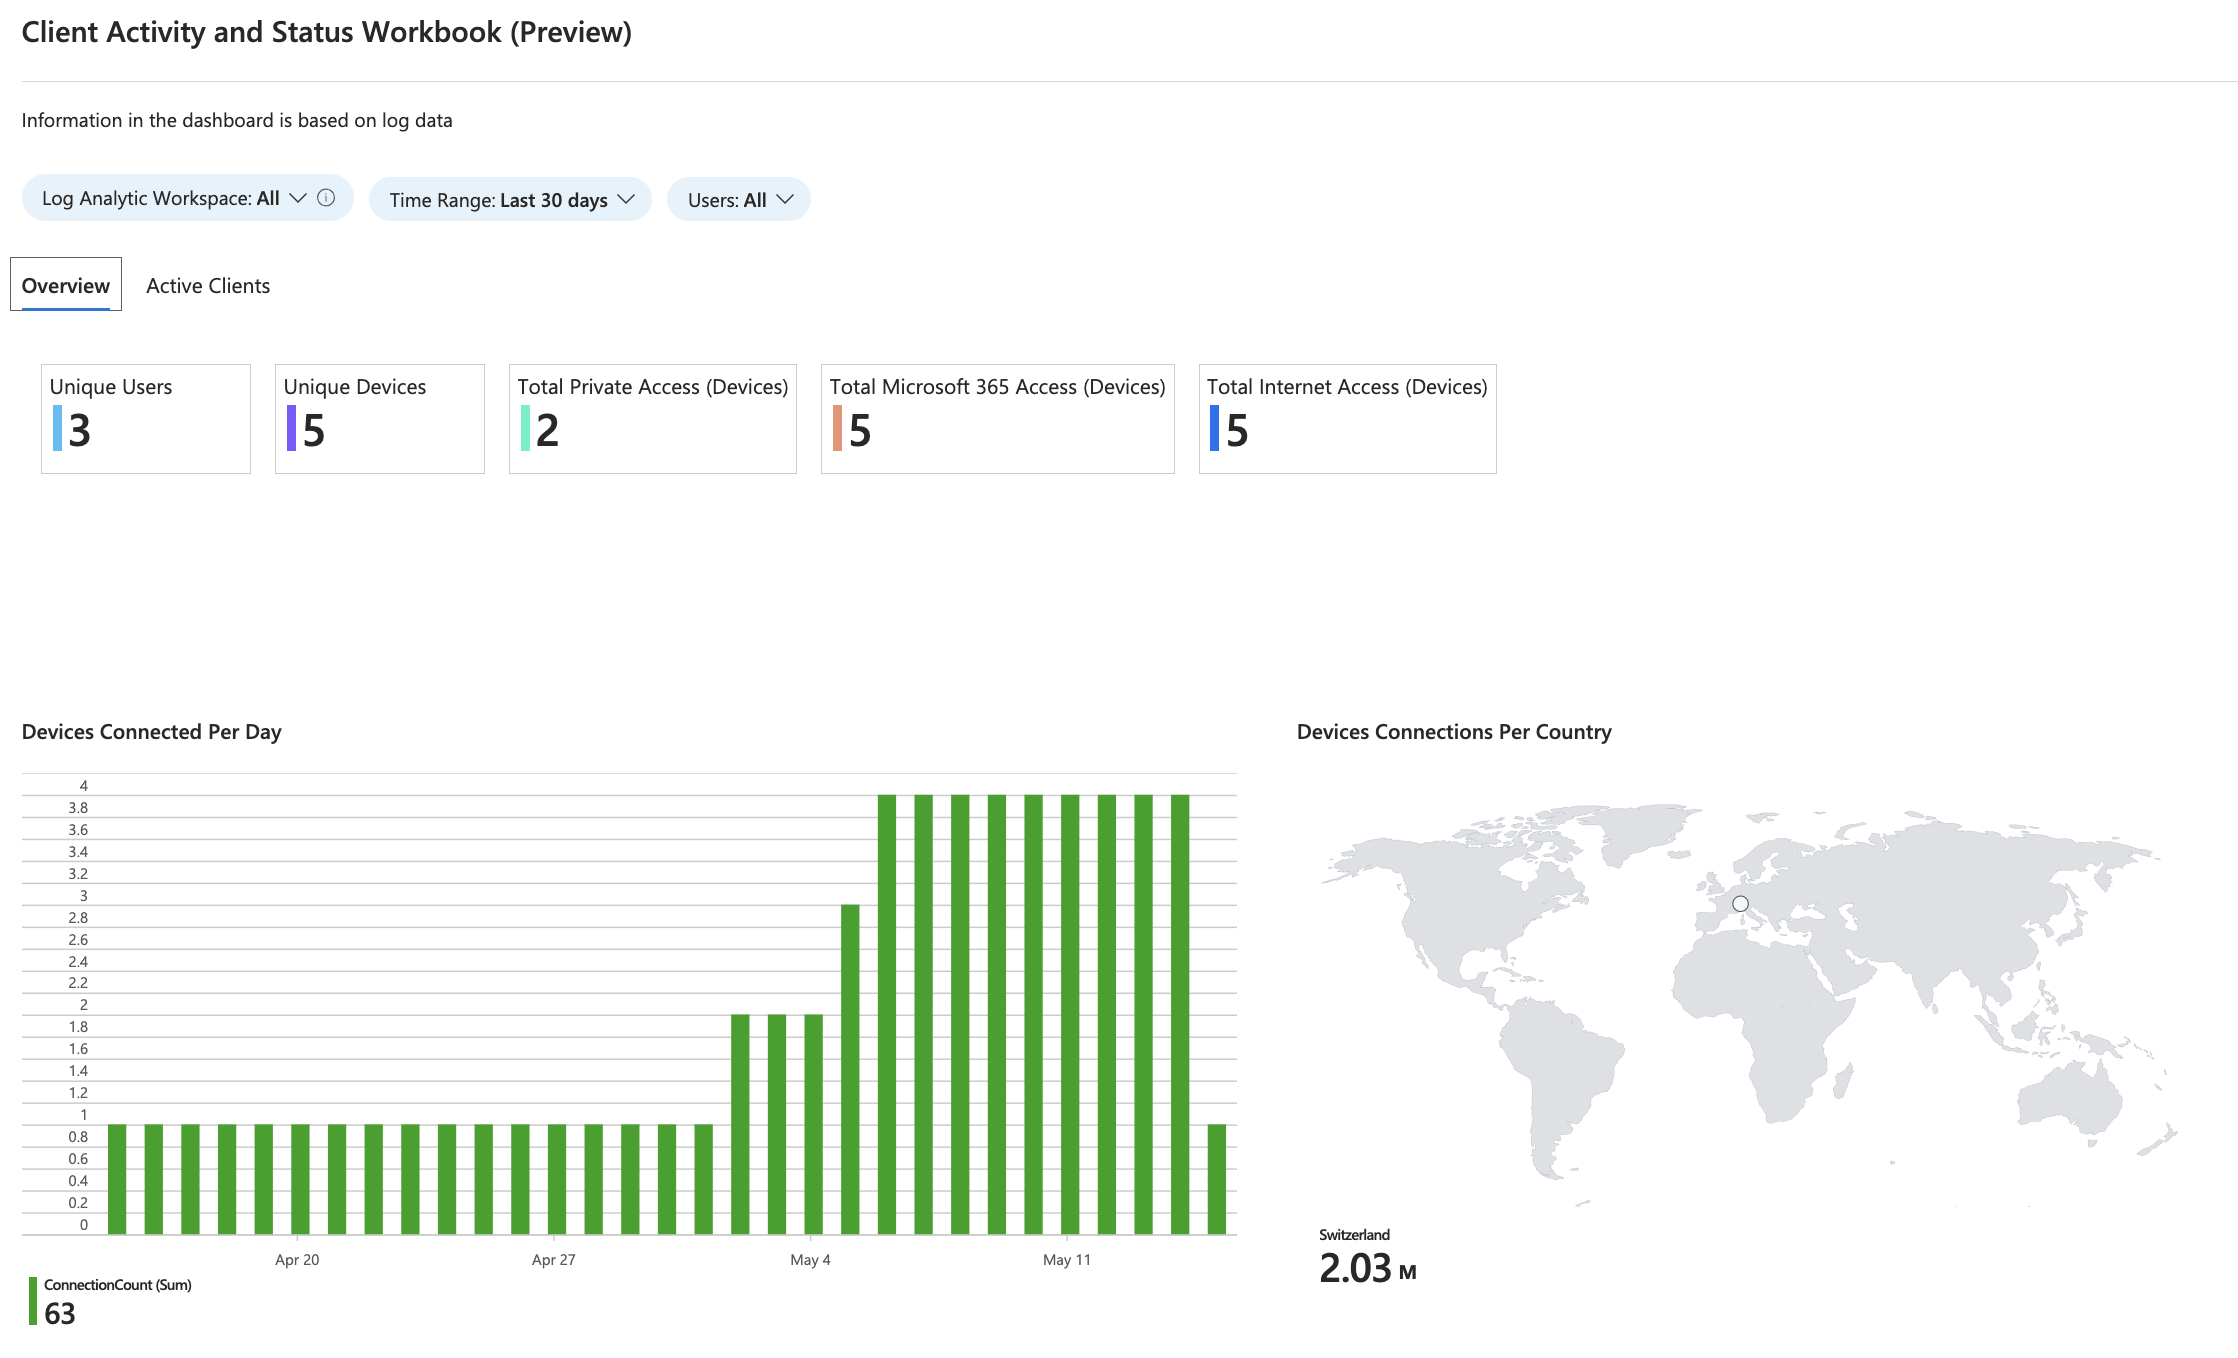The height and width of the screenshot is (1358, 2238).
Task: Click the Switzerland 2.03 M legend value
Action: point(1366,1268)
